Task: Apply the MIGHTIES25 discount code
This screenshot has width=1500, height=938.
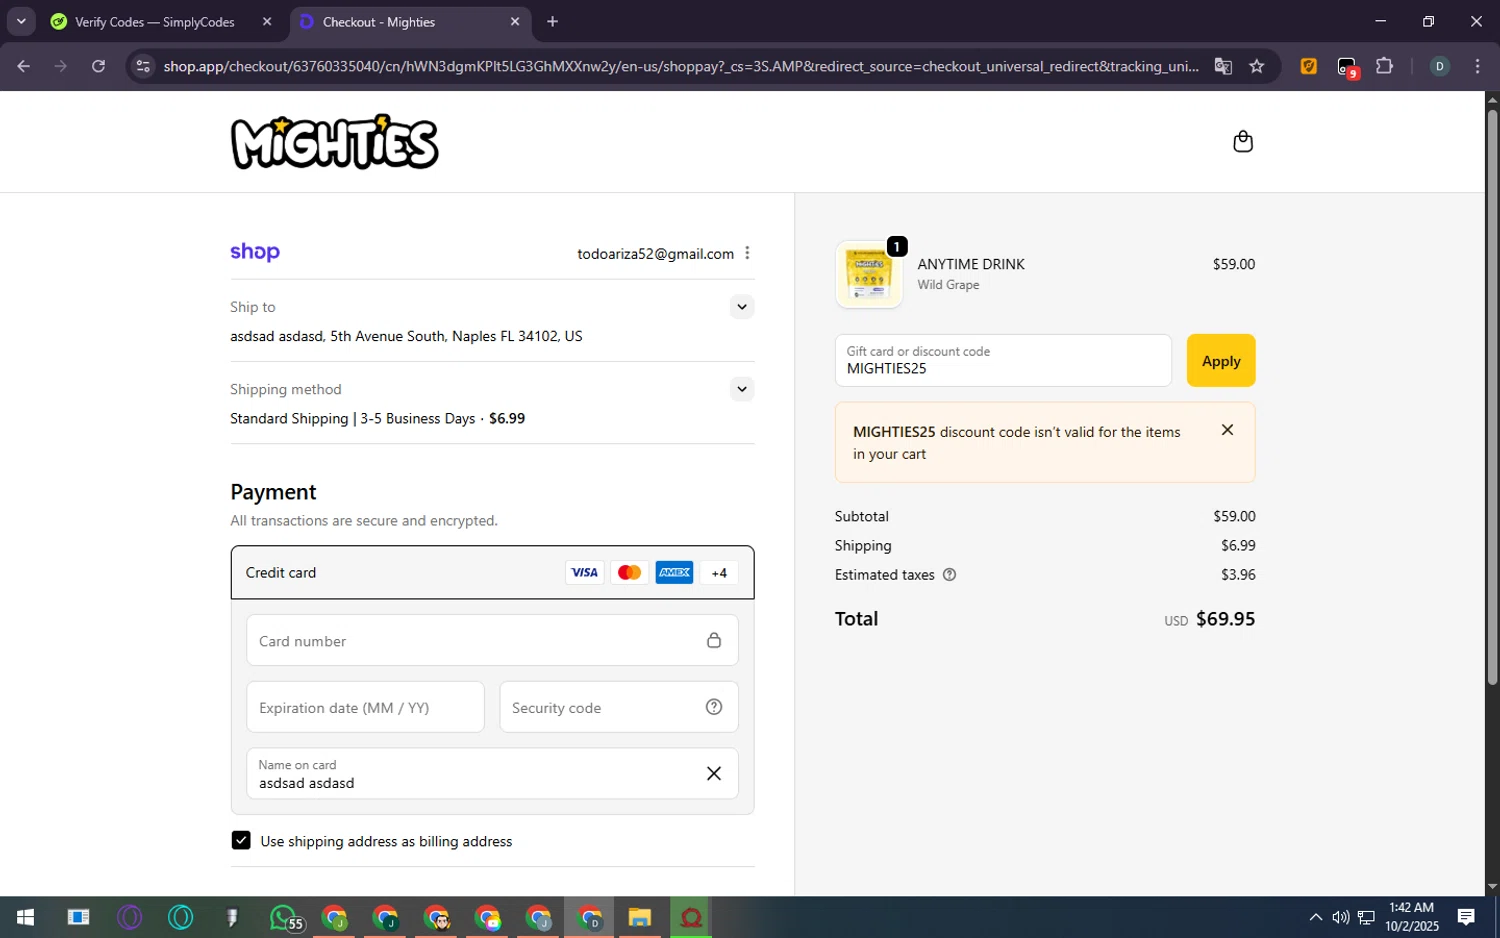Action: click(x=1221, y=361)
